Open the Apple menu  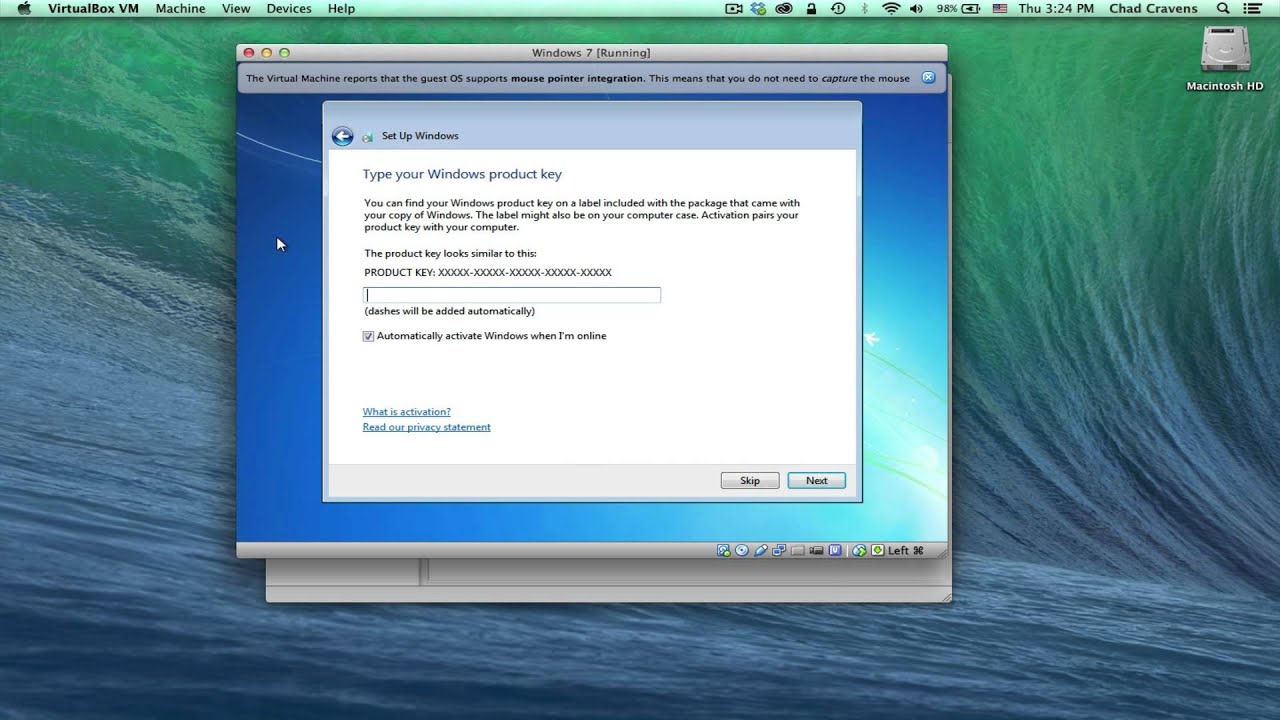coord(24,8)
